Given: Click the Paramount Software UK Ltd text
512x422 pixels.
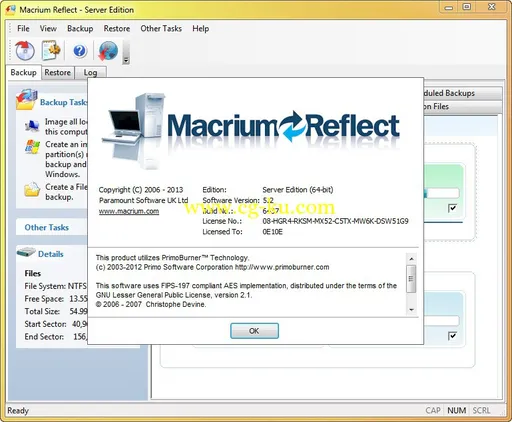Looking at the screenshot, I should pos(143,200).
